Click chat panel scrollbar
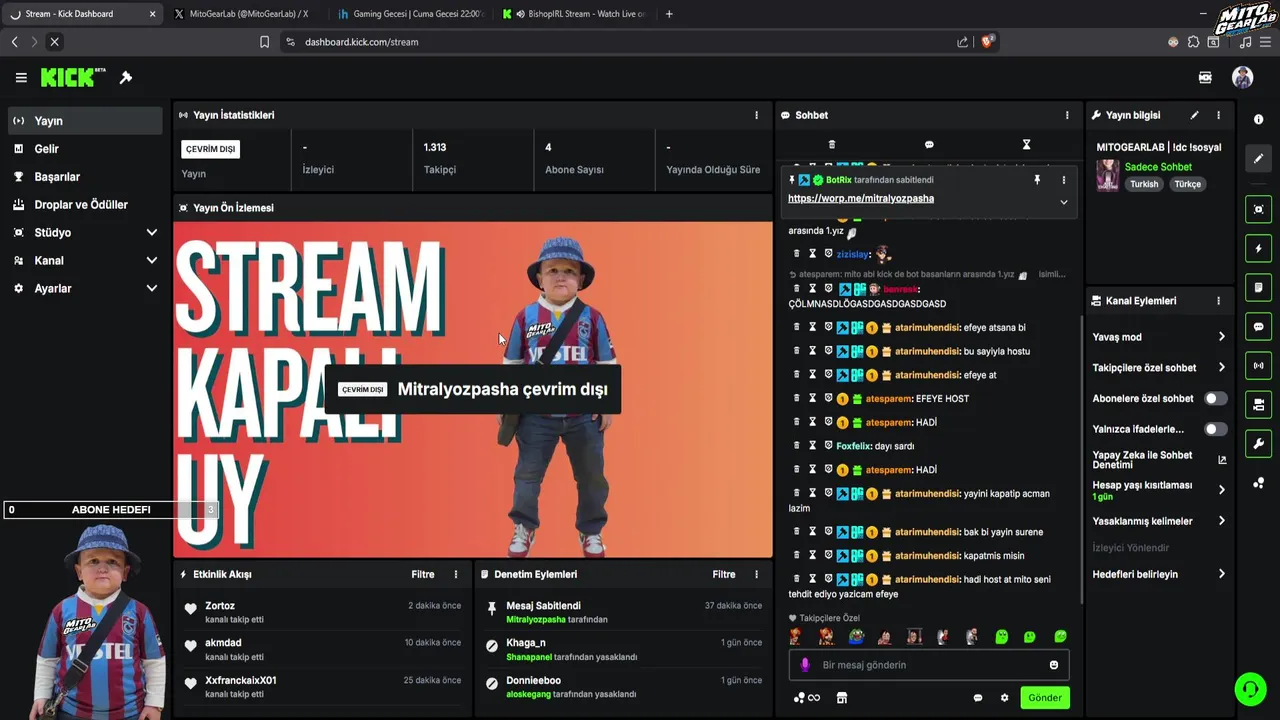1280x720 pixels. [x=1082, y=460]
